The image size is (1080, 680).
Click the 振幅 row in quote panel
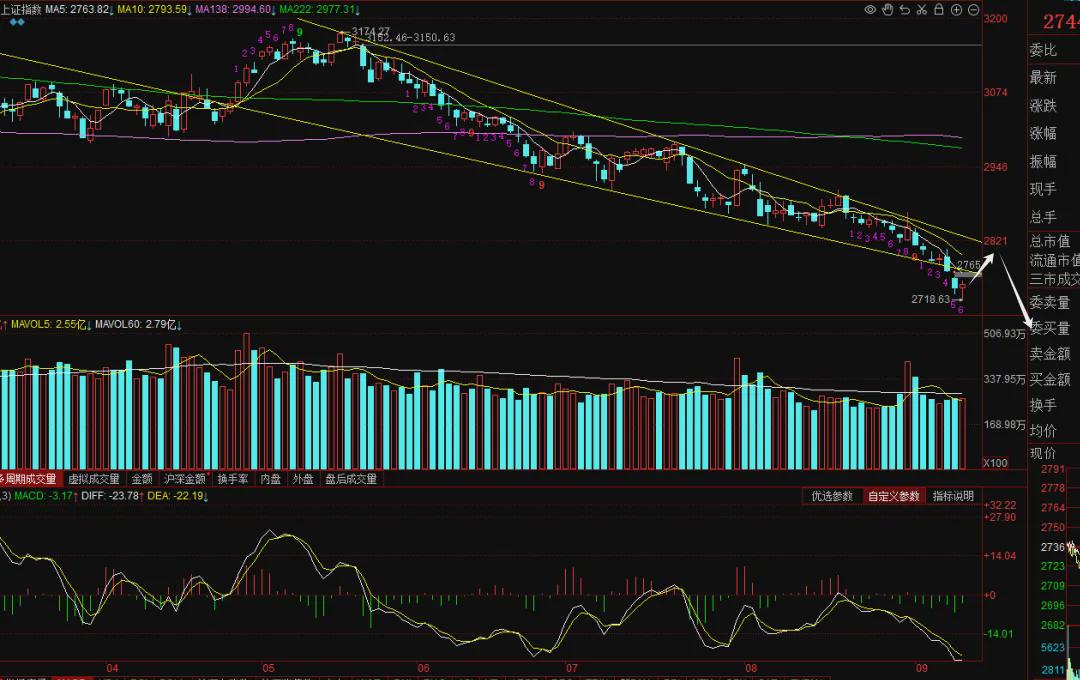1043,161
